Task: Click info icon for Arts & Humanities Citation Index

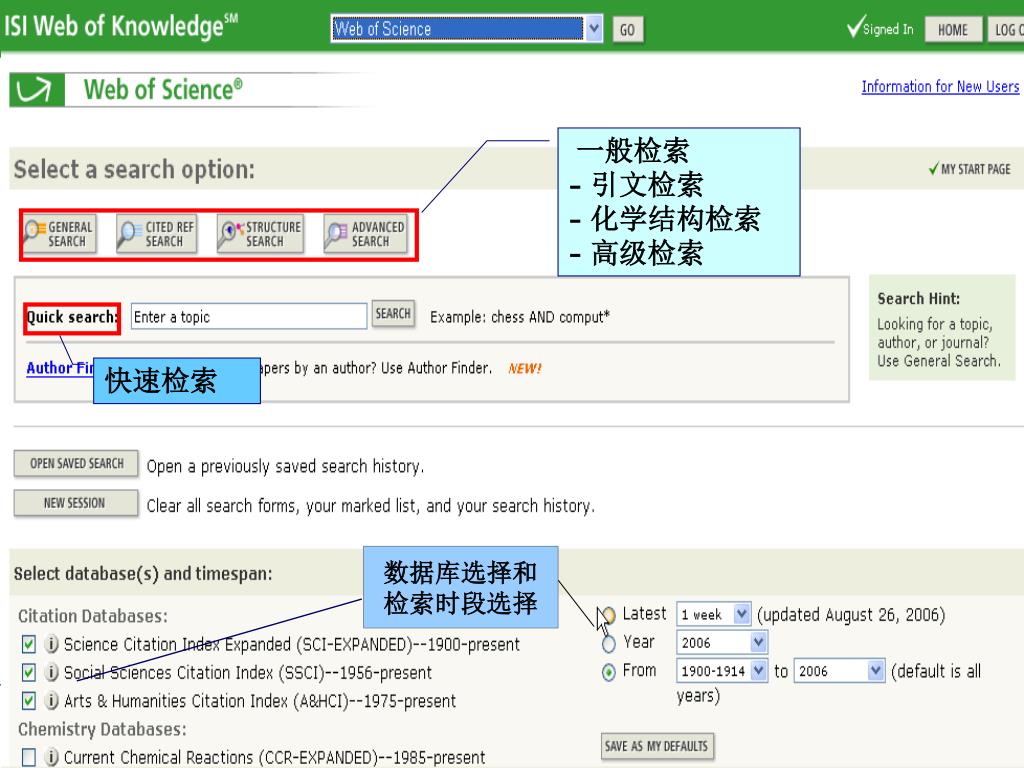Action: click(x=52, y=700)
